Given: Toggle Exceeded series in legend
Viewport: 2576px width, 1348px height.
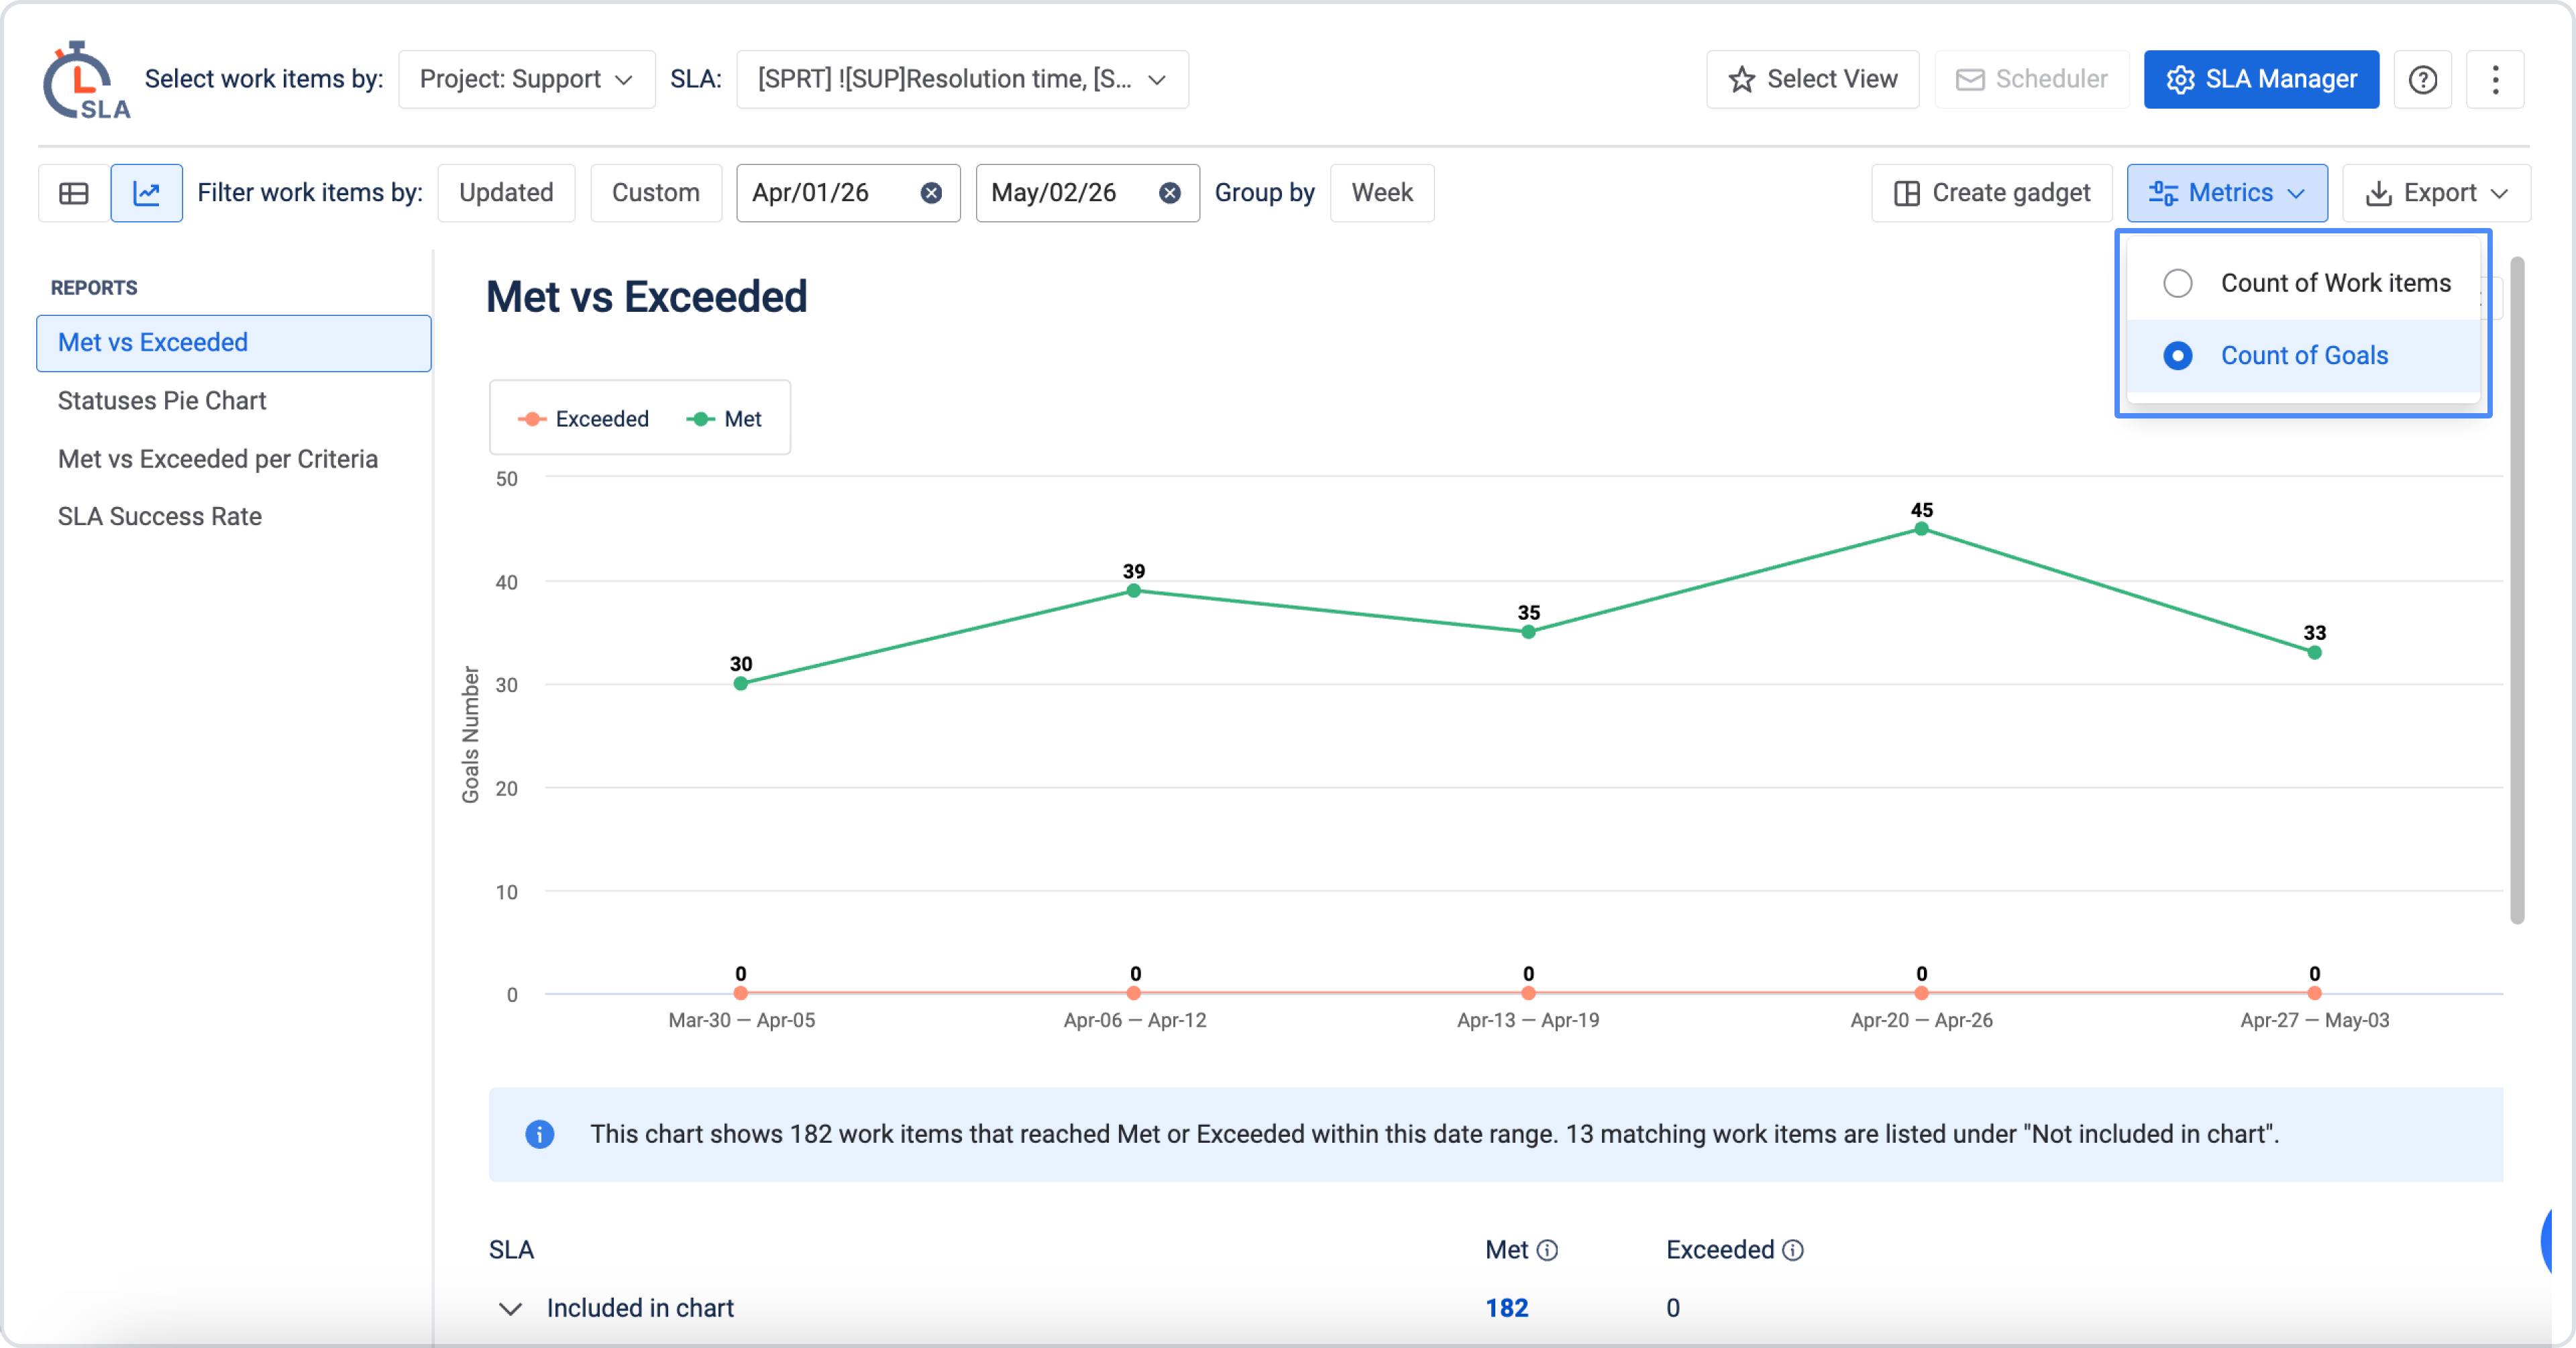Looking at the screenshot, I should click(x=583, y=419).
